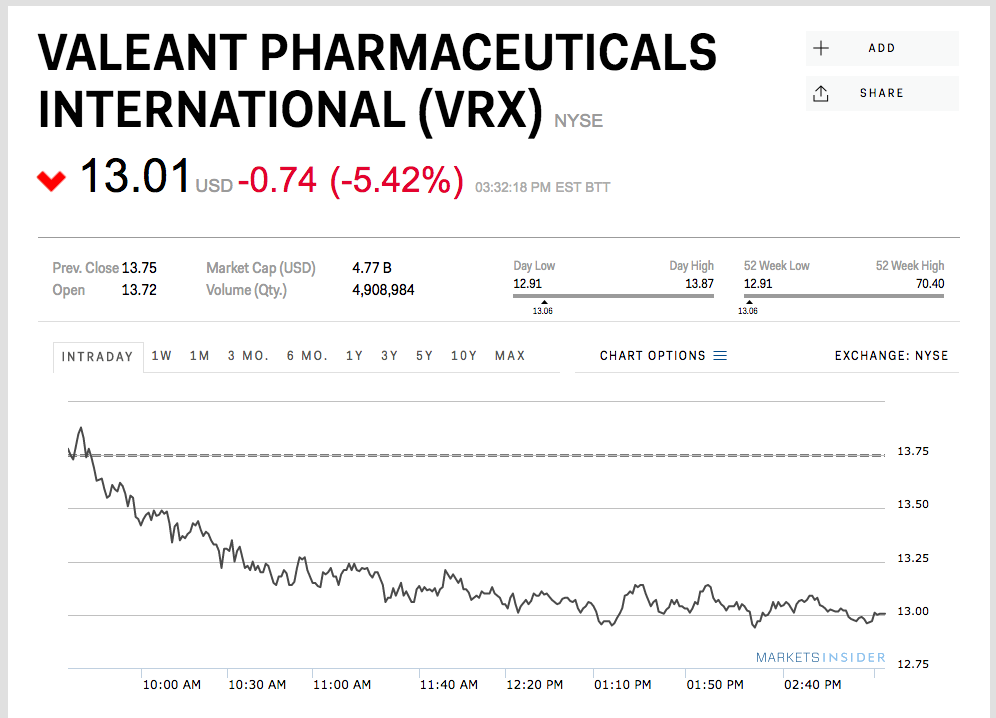Switch chart to 3 MO. range
This screenshot has height=718, width=996.
248,356
